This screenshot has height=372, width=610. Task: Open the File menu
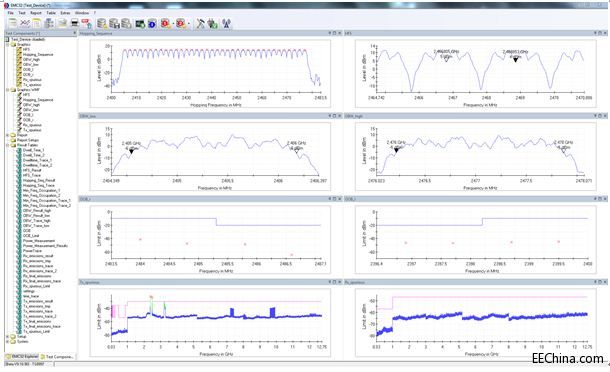(11, 13)
